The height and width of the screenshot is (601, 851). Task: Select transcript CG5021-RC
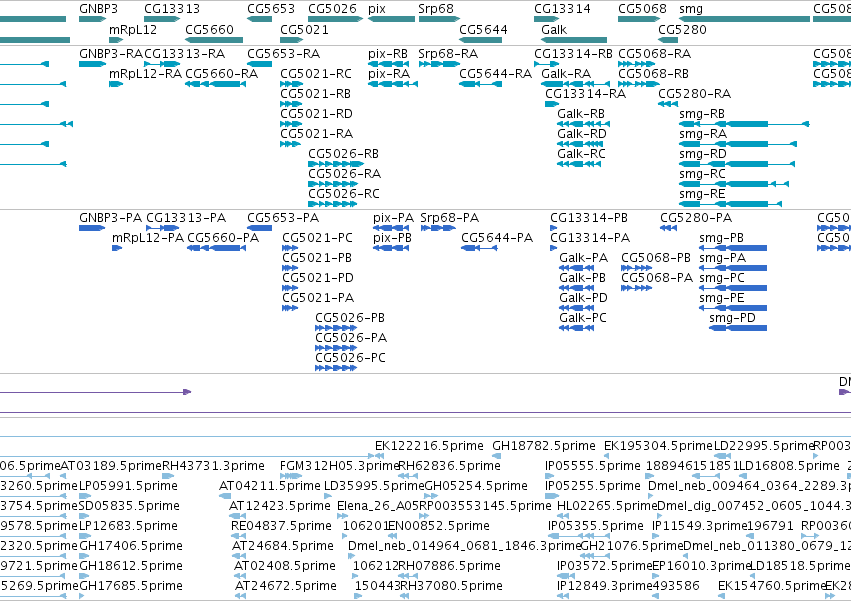pyautogui.click(x=291, y=84)
